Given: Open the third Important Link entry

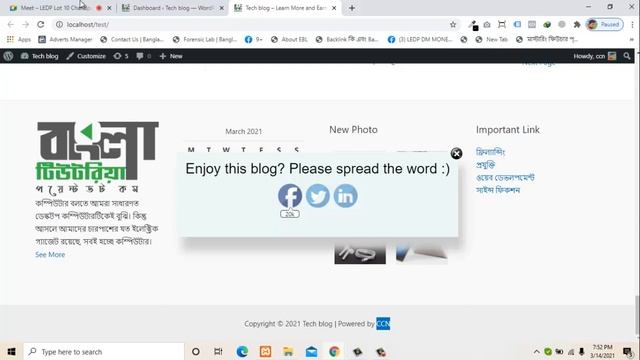Looking at the screenshot, I should click(505, 178).
